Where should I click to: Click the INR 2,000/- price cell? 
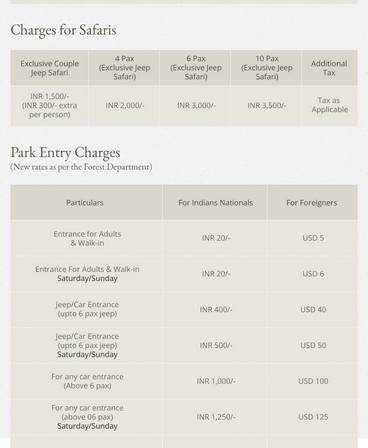(x=125, y=105)
